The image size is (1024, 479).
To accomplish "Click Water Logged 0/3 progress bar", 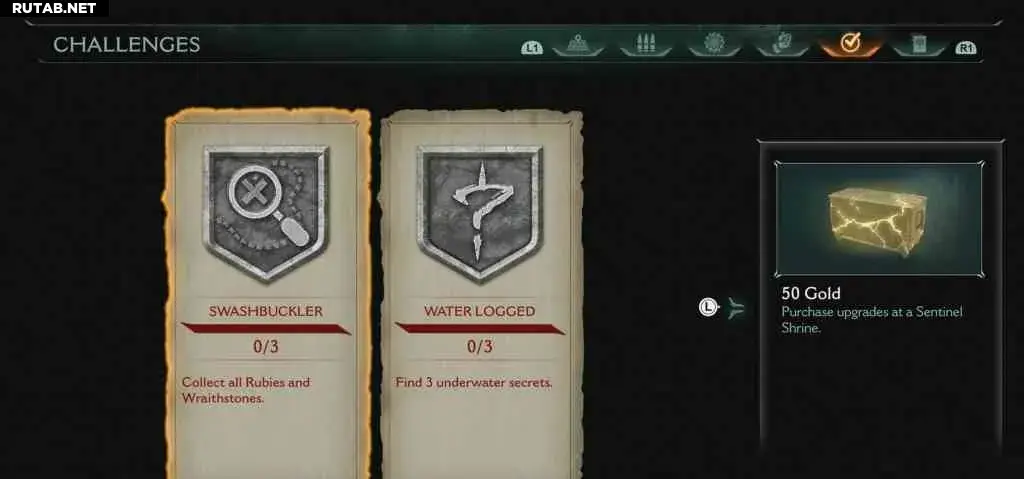I will (480, 328).
